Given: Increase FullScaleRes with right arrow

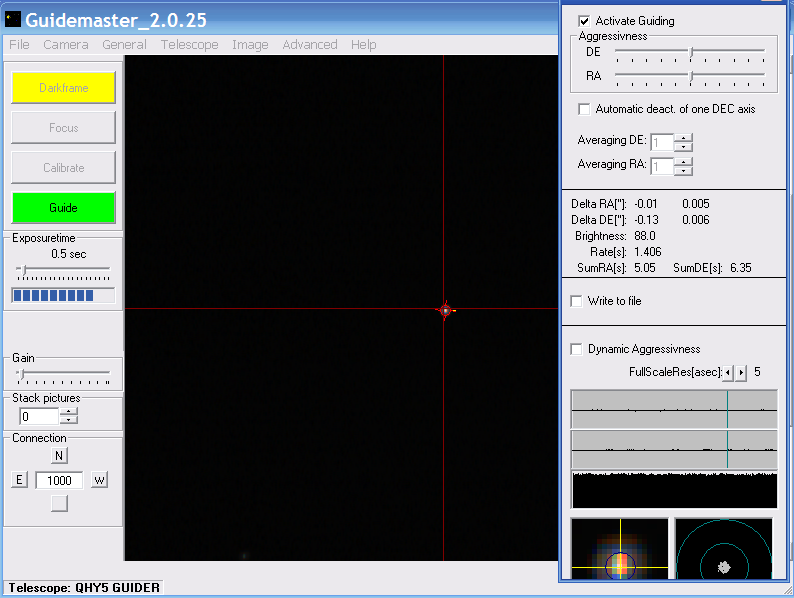Looking at the screenshot, I should tap(741, 373).
